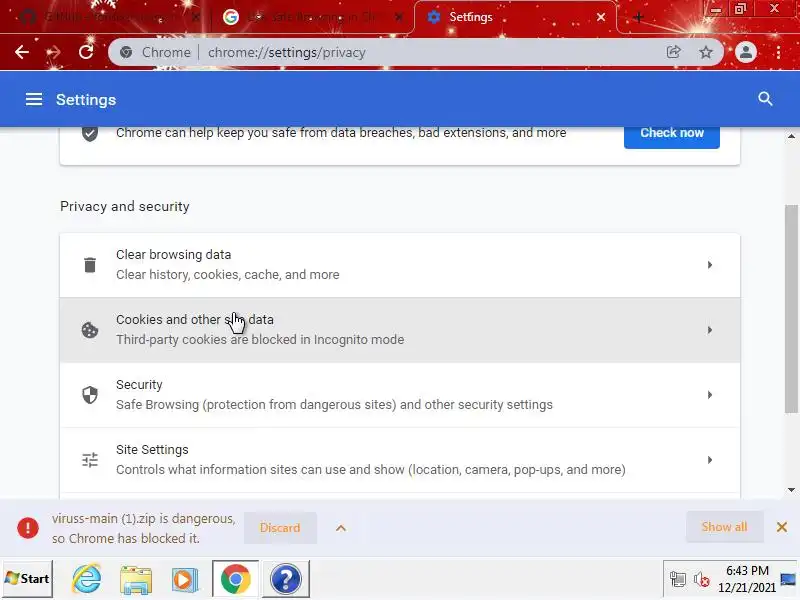The width and height of the screenshot is (800, 600).
Task: Click the share page icon in address bar
Action: [x=673, y=52]
